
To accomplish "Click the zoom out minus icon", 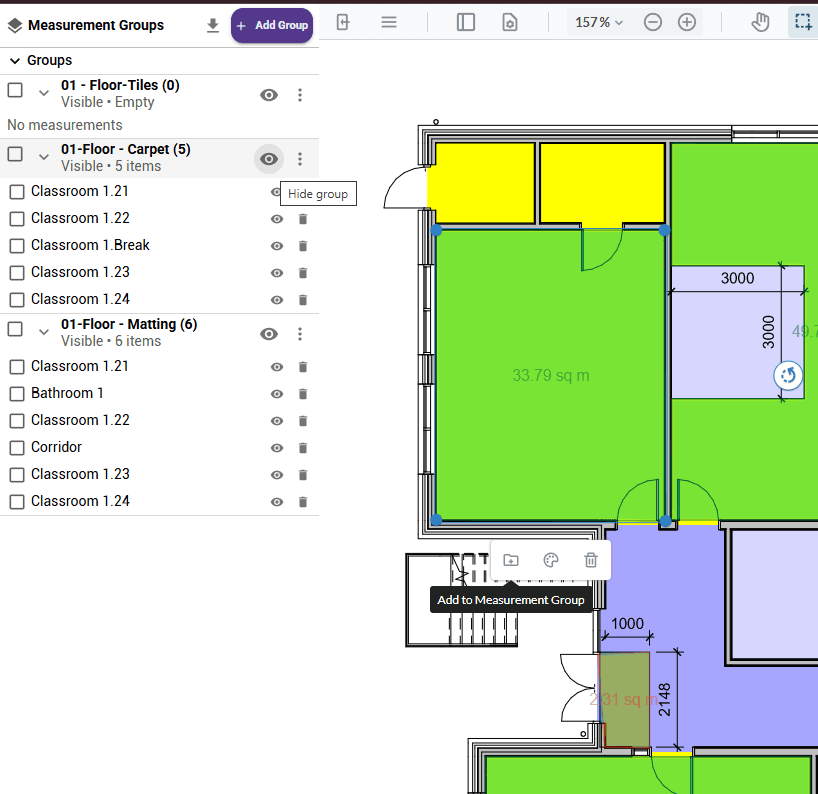I will point(653,22).
